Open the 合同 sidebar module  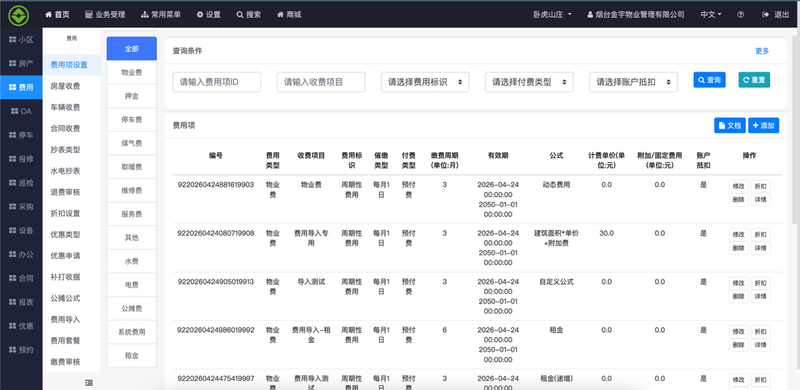(x=21, y=278)
